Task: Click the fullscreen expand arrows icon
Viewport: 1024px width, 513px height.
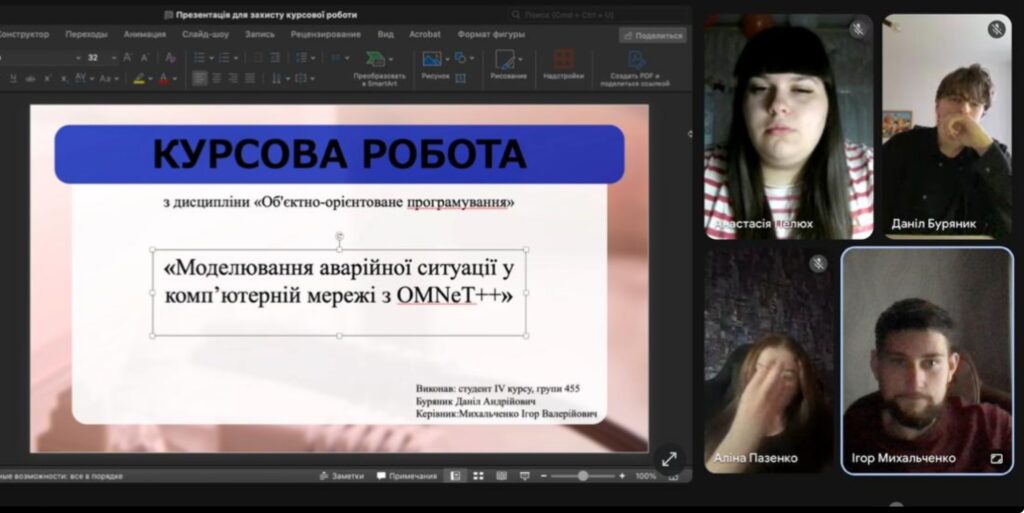Action: pos(668,459)
